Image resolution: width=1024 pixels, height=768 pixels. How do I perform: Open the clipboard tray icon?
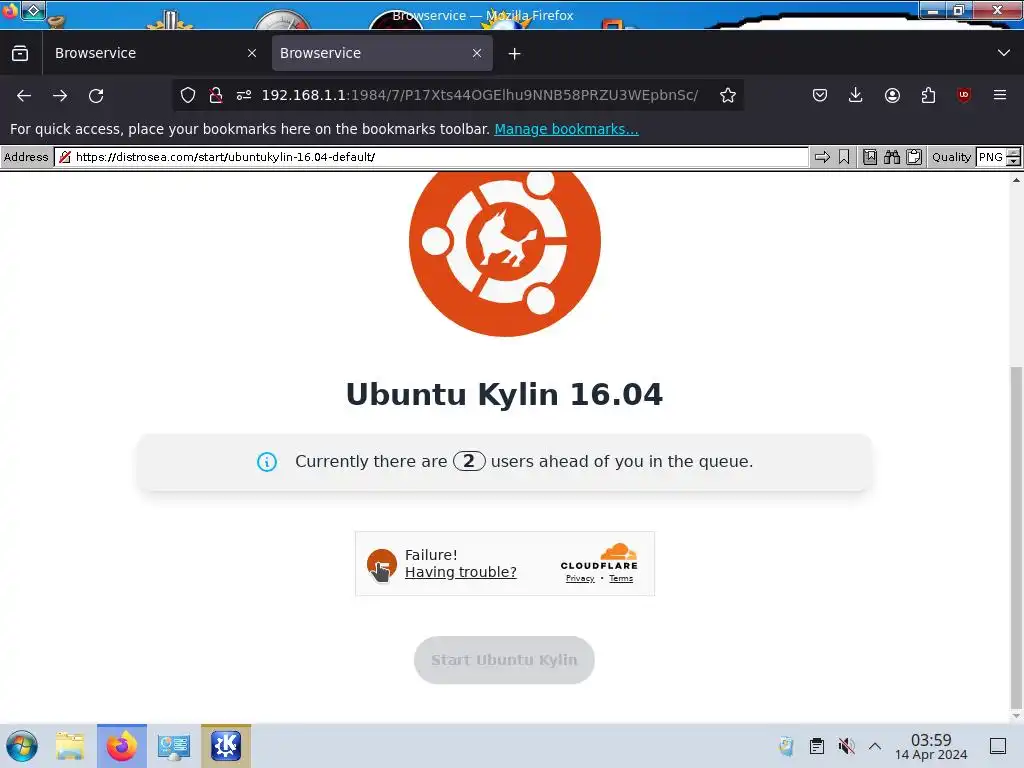pos(816,746)
